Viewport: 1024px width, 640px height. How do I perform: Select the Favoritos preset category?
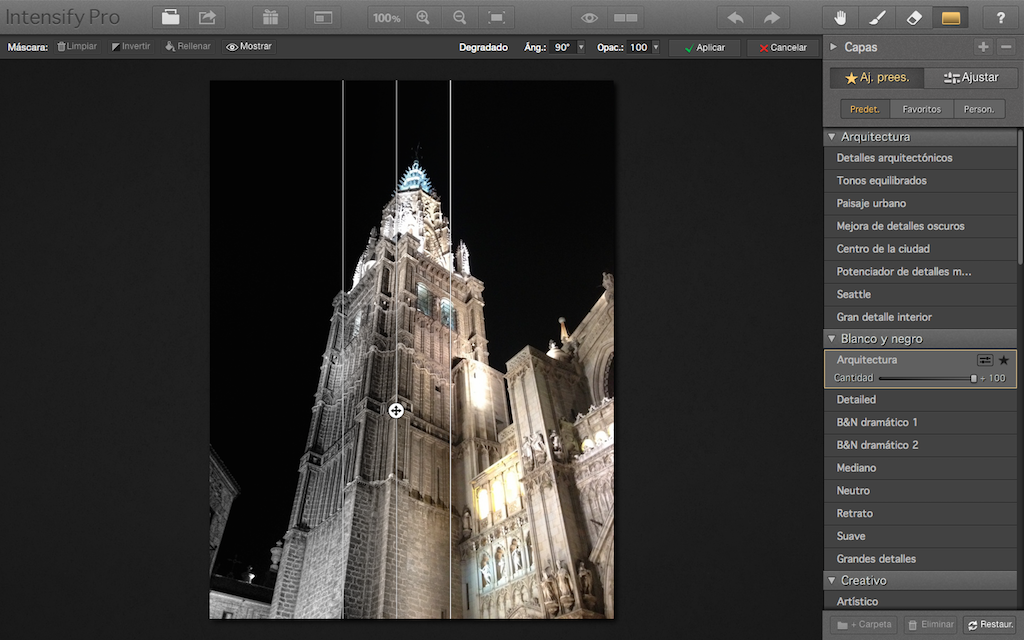(x=921, y=109)
